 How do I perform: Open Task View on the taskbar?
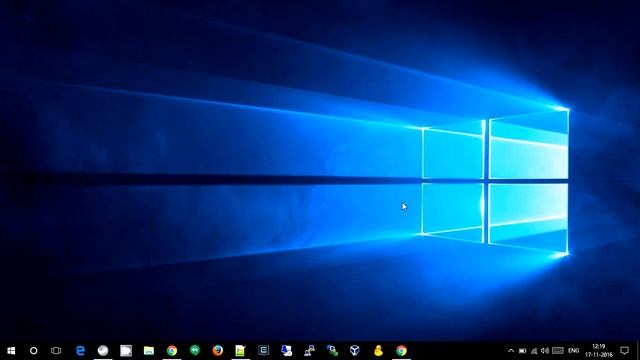56,351
